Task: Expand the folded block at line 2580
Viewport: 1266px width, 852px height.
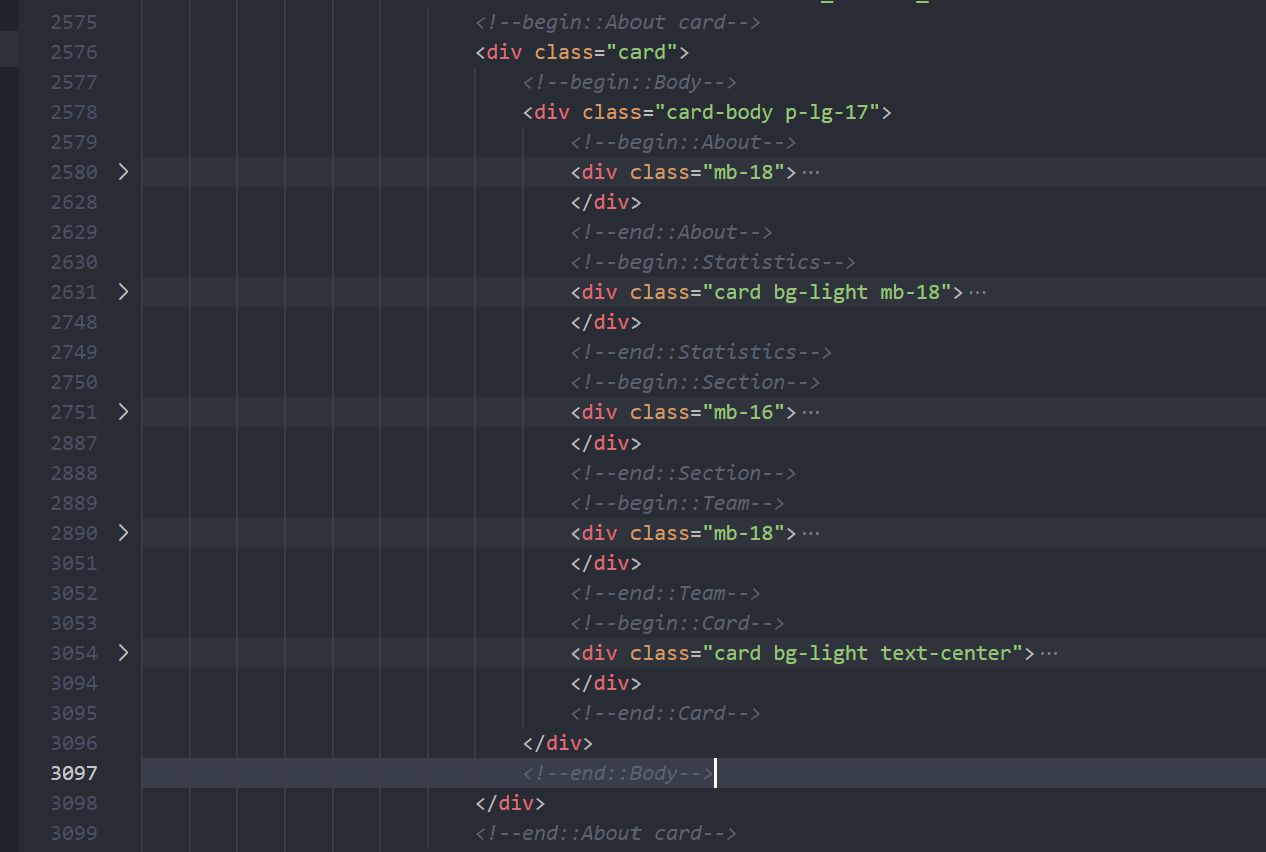Action: click(x=123, y=172)
